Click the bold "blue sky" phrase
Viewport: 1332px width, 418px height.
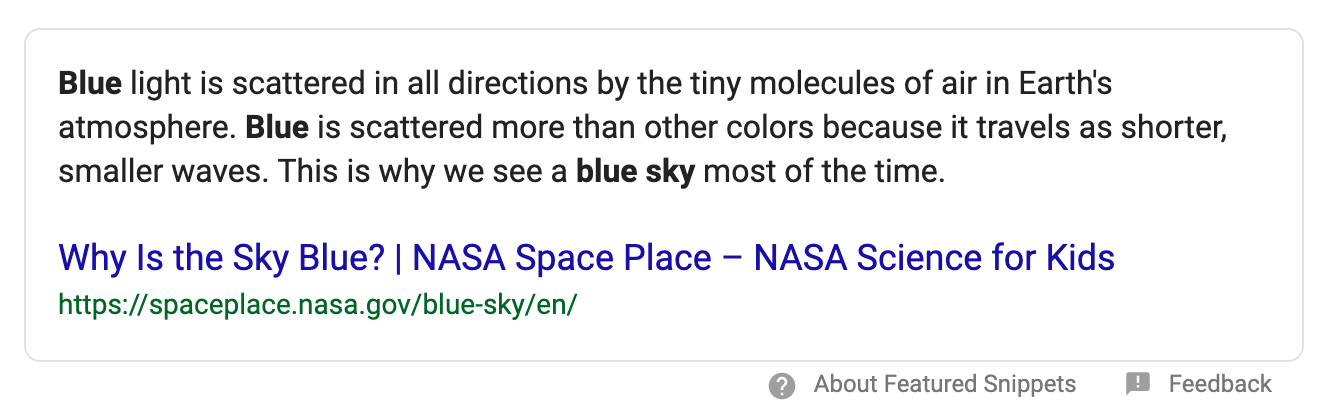coord(635,172)
